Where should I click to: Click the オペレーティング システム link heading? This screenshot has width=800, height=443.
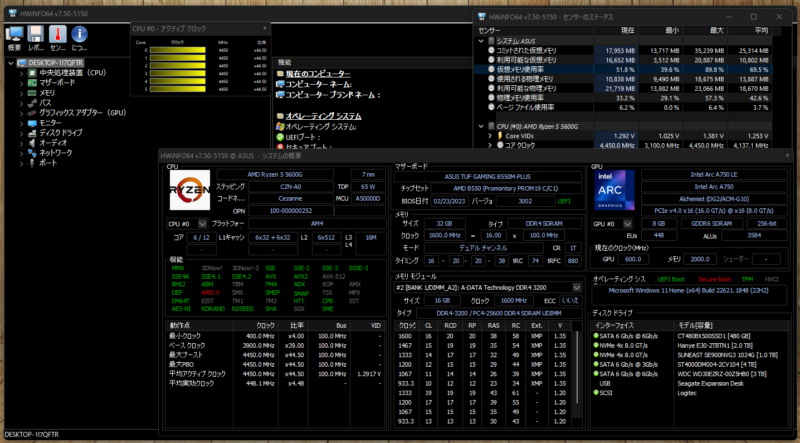click(323, 116)
